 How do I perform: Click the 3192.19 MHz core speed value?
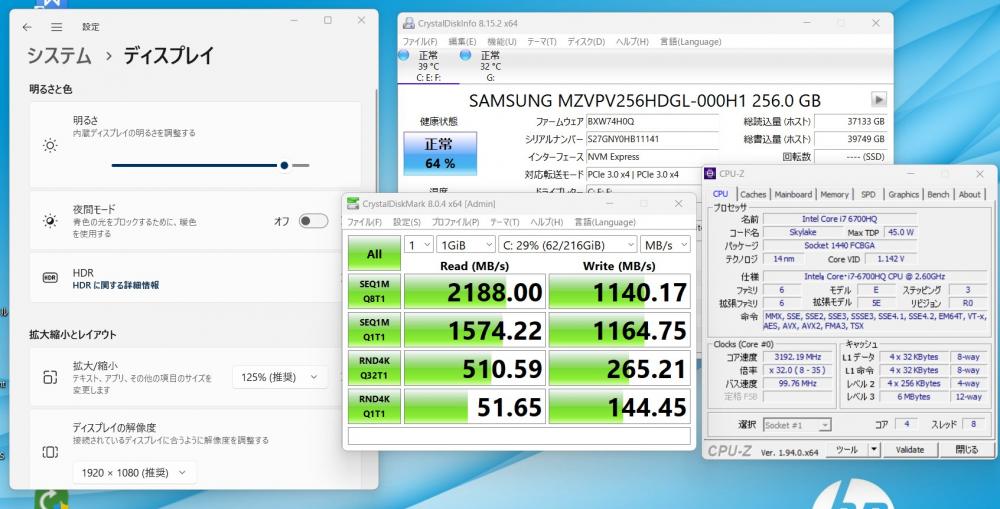click(797, 357)
